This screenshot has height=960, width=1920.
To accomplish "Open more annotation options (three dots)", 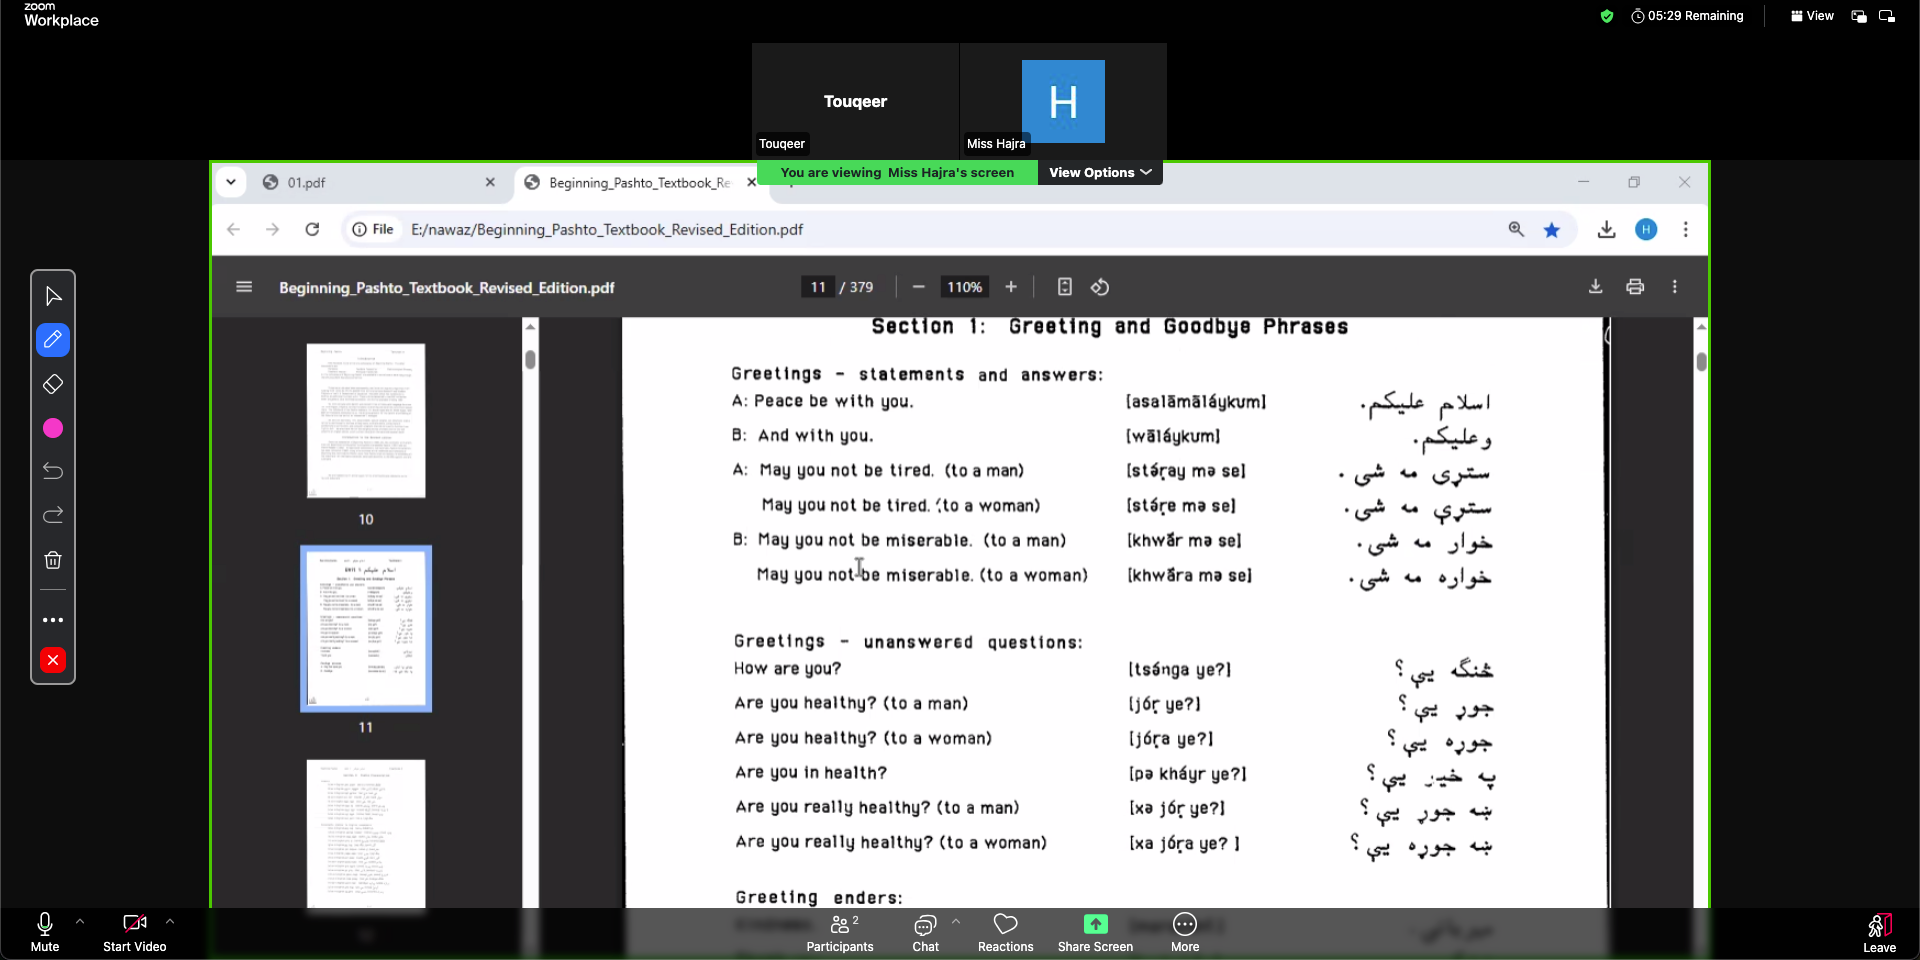I will [x=53, y=620].
